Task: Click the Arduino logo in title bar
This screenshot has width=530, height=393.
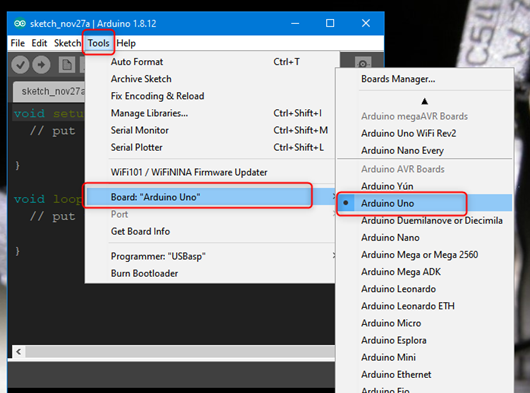Action: tap(20, 23)
